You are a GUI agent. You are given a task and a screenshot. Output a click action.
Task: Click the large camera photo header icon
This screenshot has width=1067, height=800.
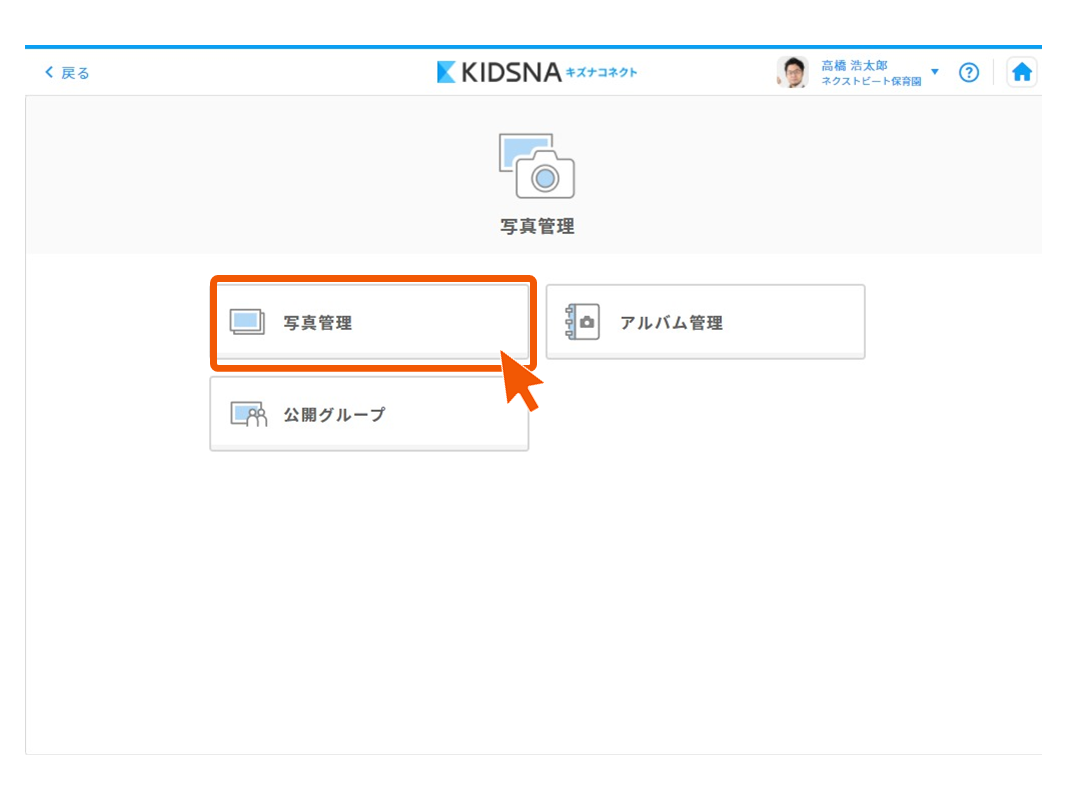point(537,166)
